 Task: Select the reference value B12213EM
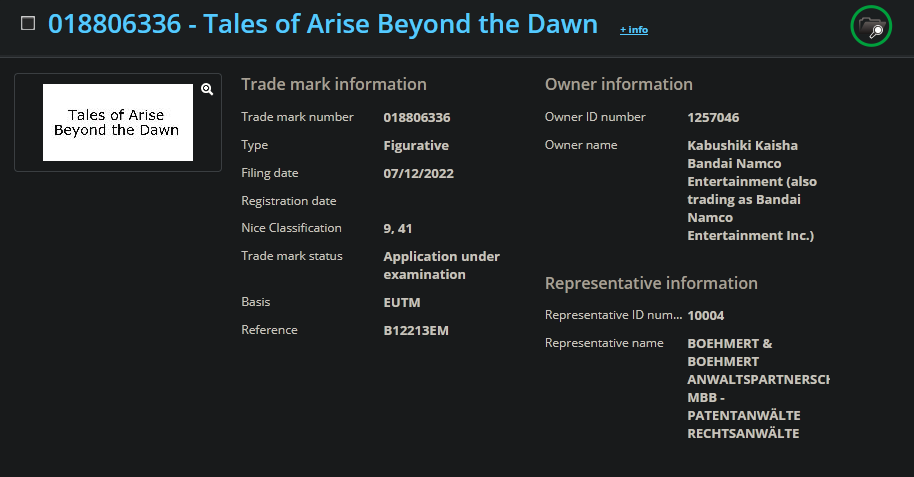coord(416,331)
